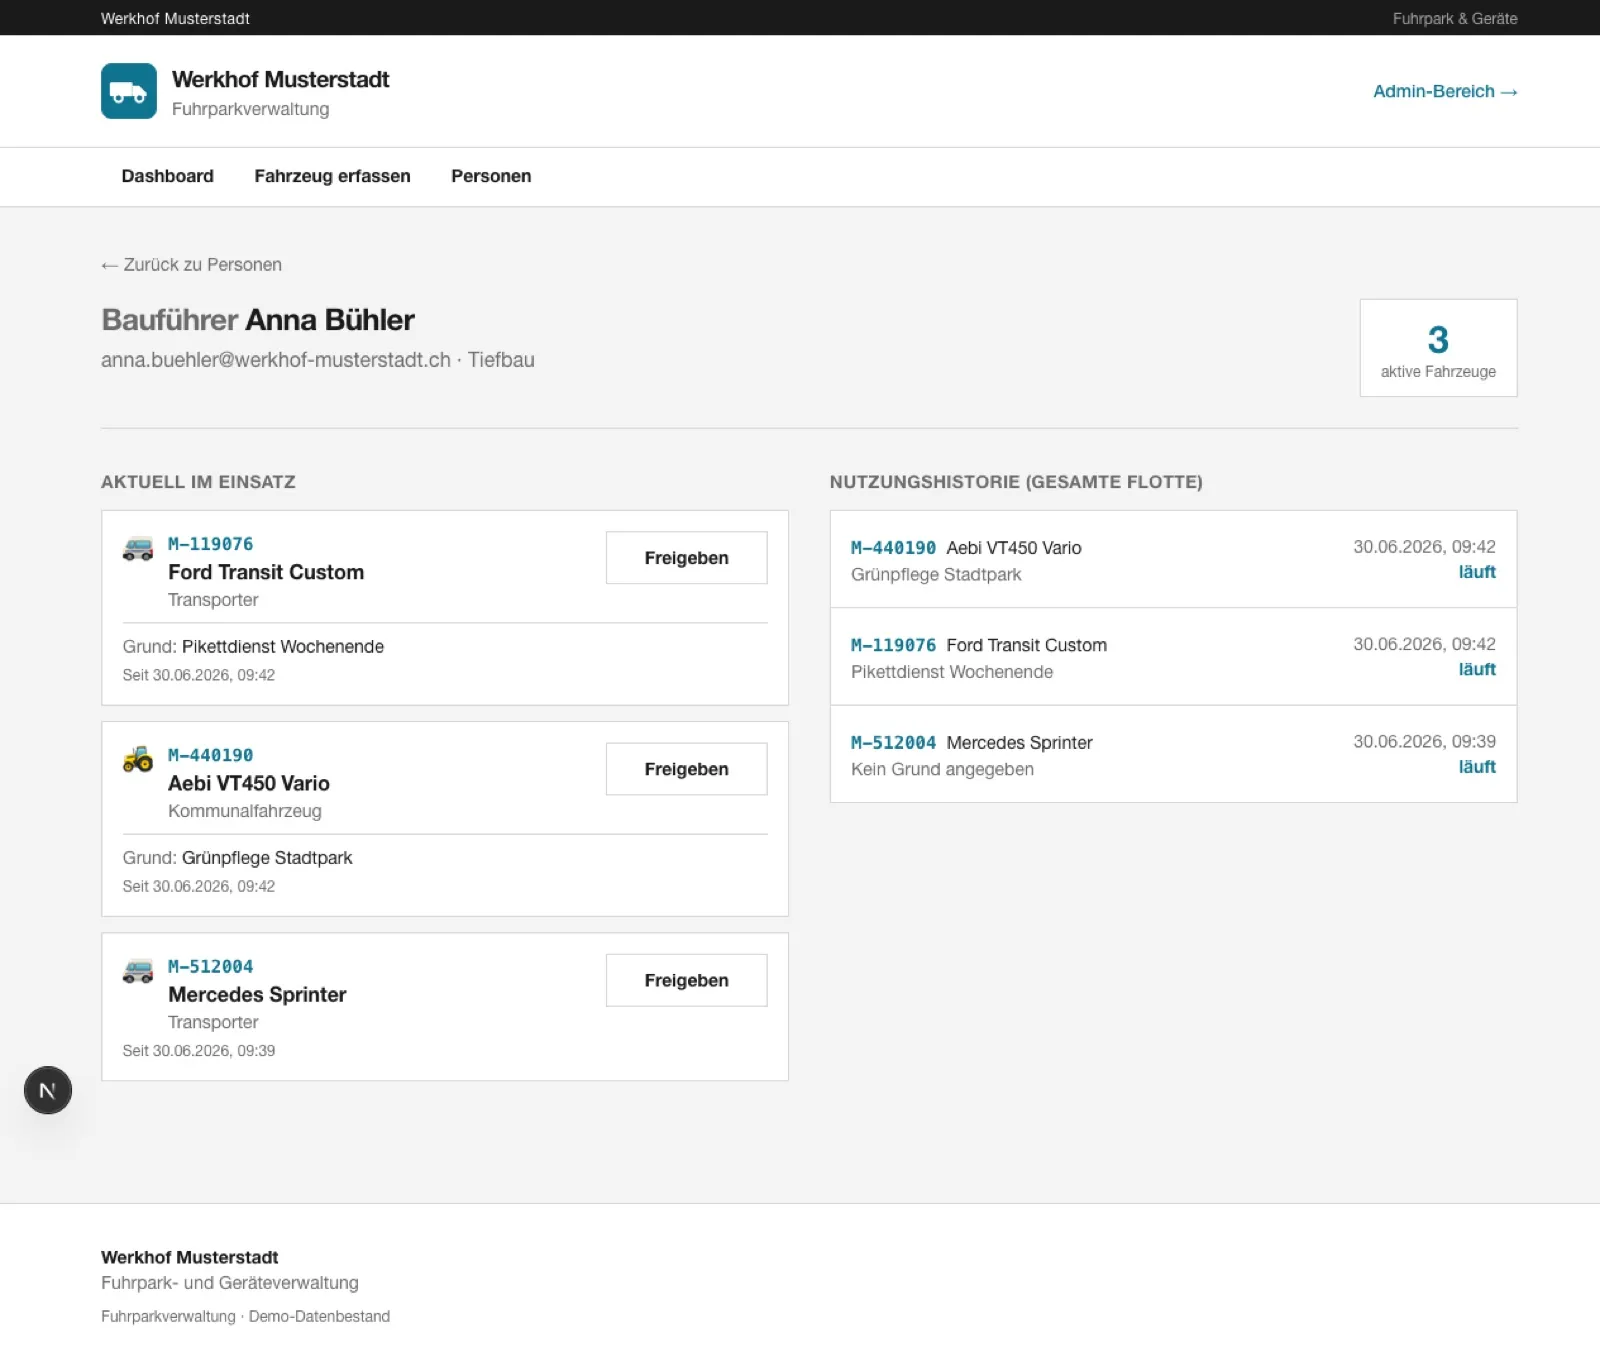Open vehicle ID M-119076 in active list
This screenshot has width=1600, height=1366.
(210, 544)
